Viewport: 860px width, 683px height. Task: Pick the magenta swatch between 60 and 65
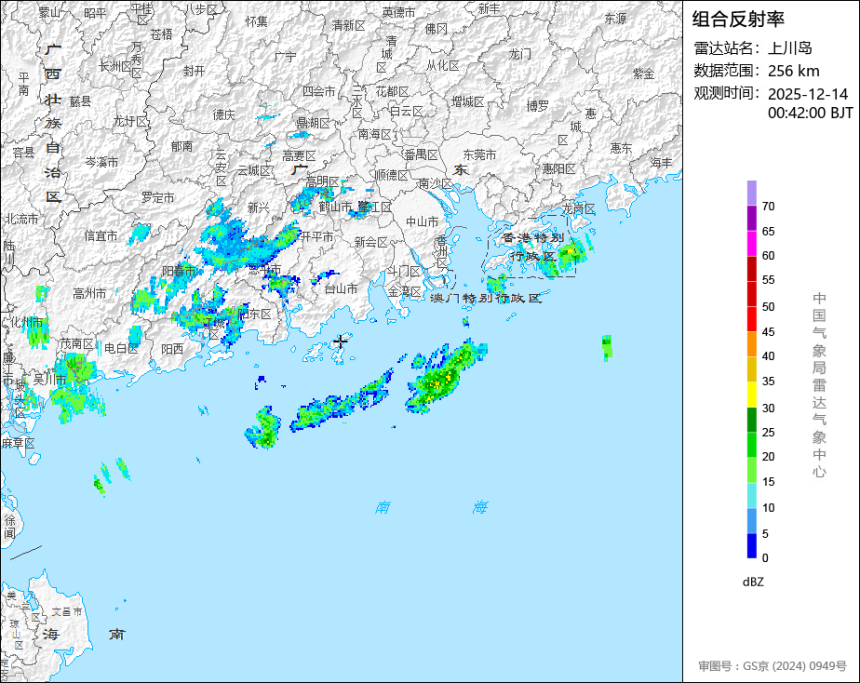[x=751, y=243]
